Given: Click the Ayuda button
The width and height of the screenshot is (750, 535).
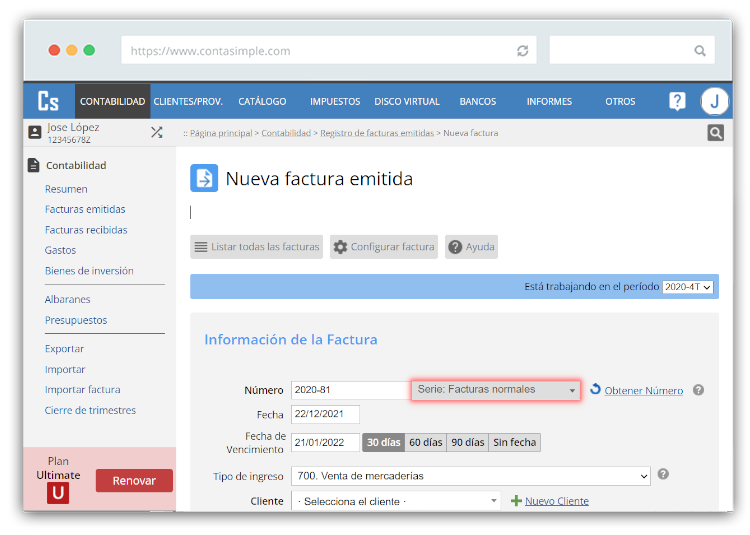Looking at the screenshot, I should pyautogui.click(x=471, y=247).
